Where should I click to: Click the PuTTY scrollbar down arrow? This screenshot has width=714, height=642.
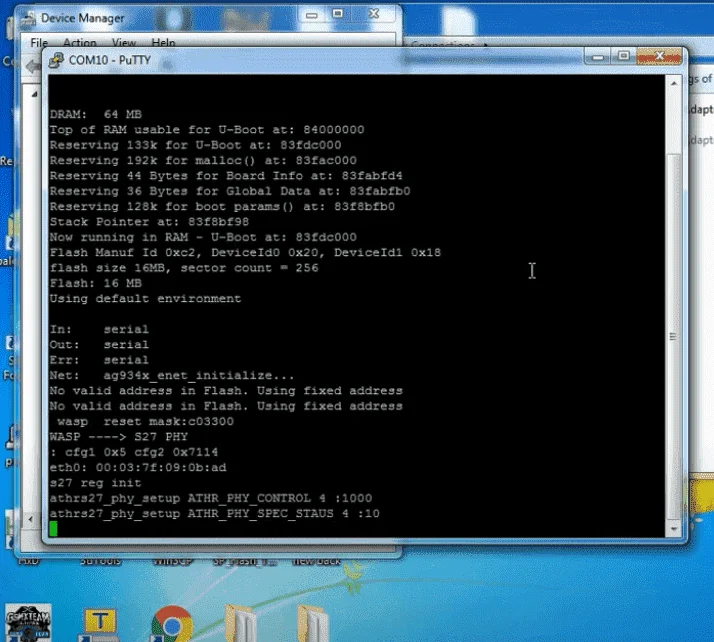673,529
